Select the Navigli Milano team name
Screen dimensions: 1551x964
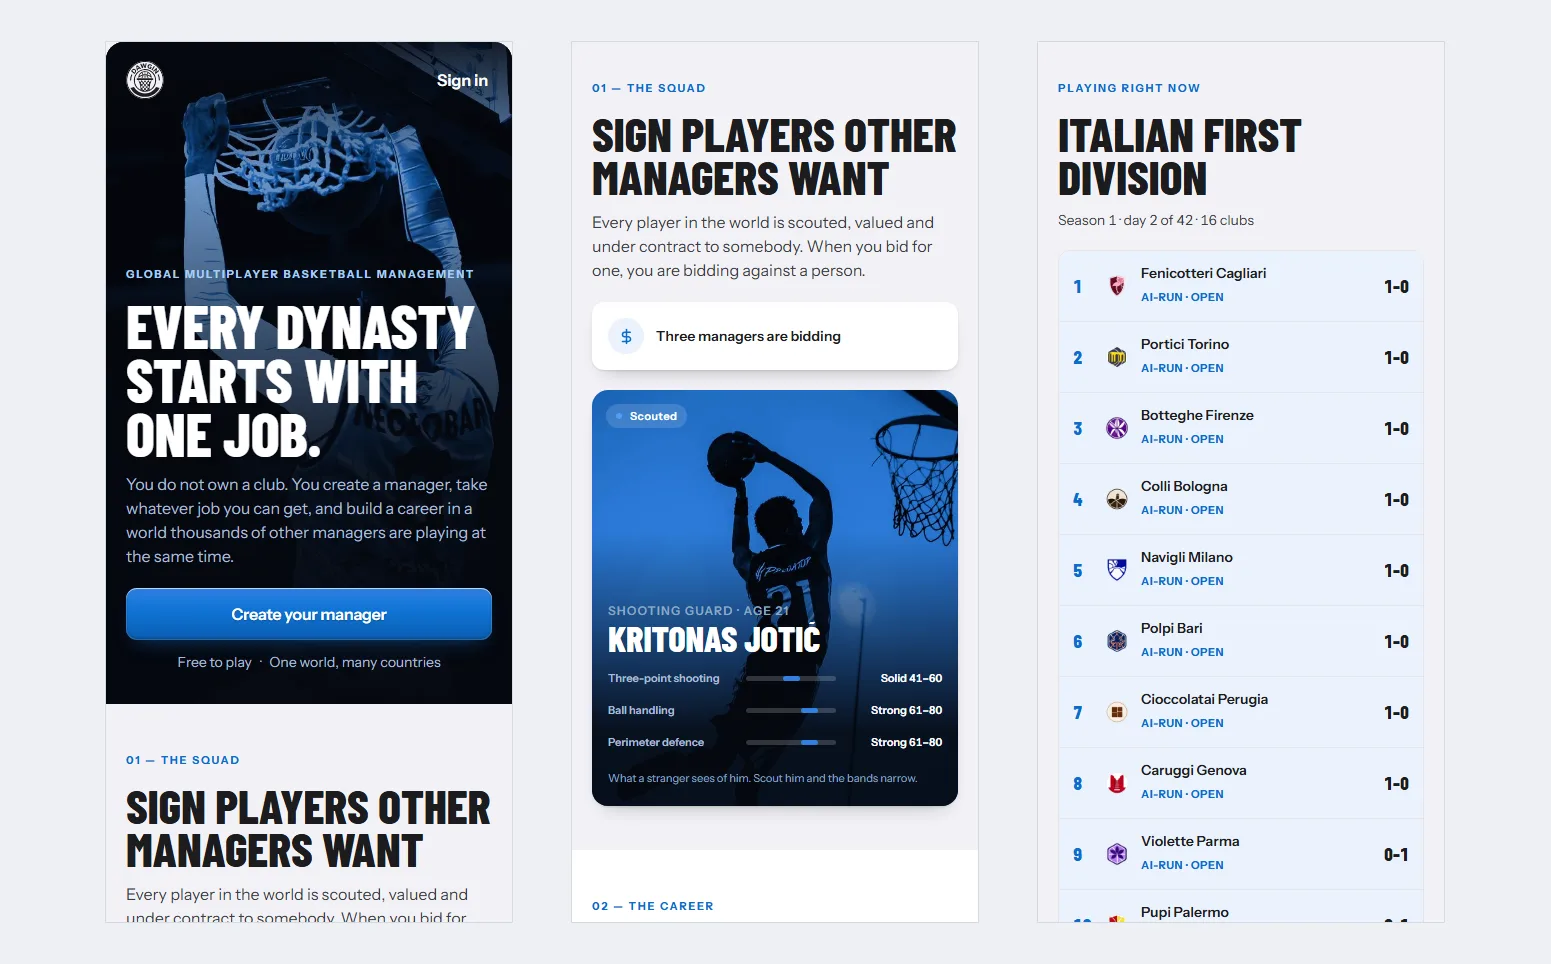1187,557
